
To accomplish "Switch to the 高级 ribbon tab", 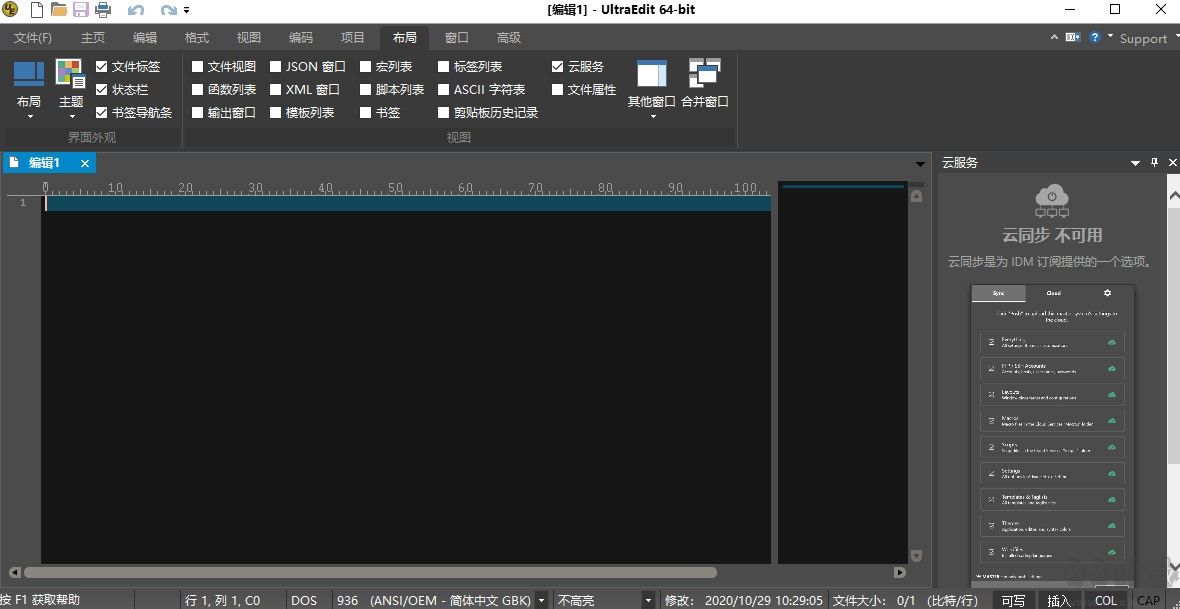I will [x=508, y=37].
